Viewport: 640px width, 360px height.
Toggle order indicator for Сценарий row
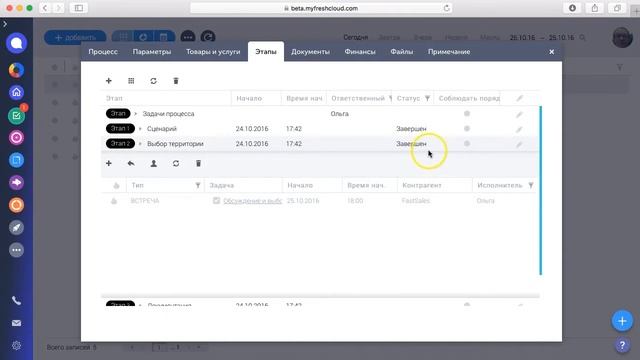[x=467, y=129]
